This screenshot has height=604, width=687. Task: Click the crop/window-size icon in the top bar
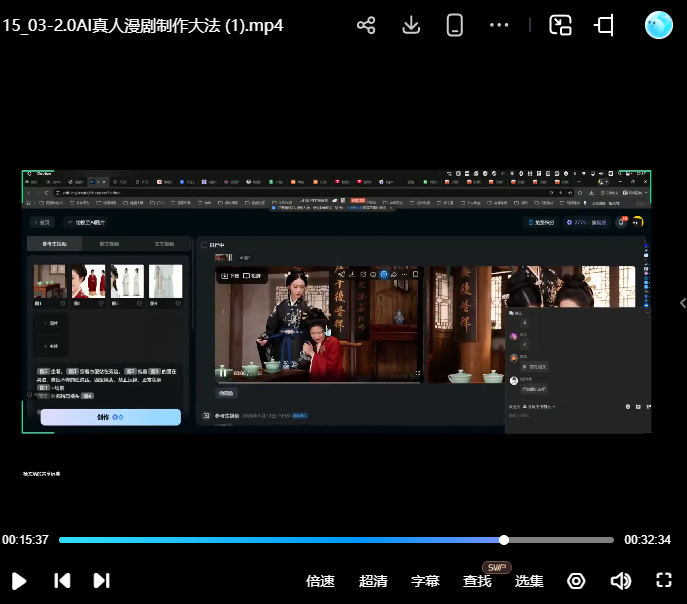tap(605, 25)
